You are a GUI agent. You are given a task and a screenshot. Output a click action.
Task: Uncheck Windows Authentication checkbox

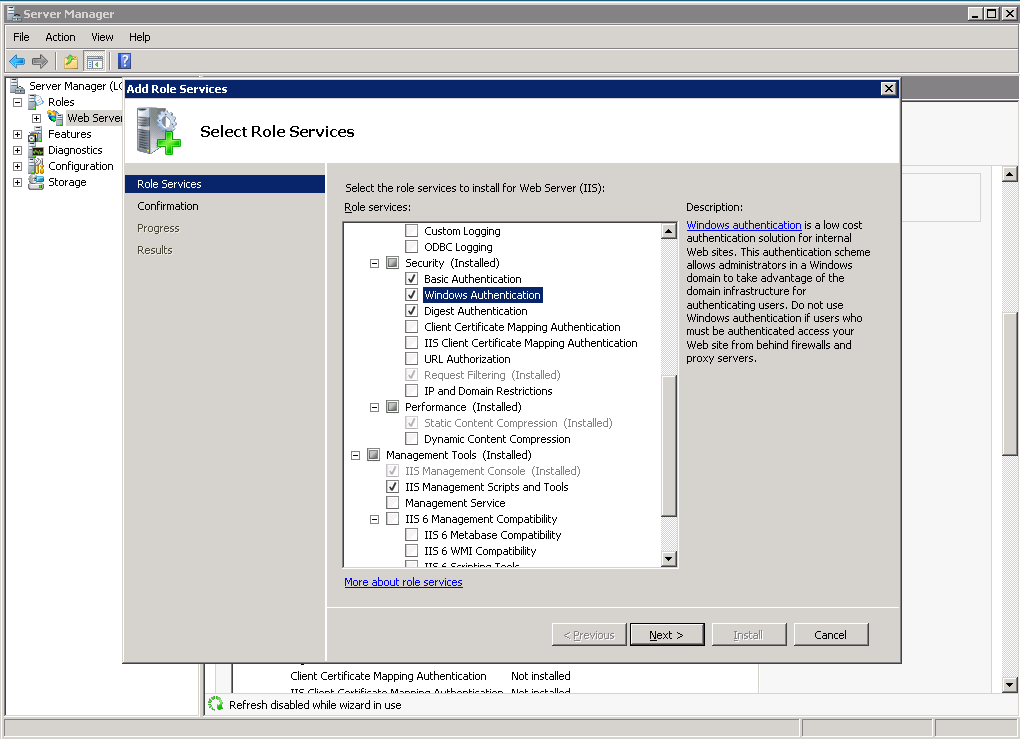coord(411,295)
